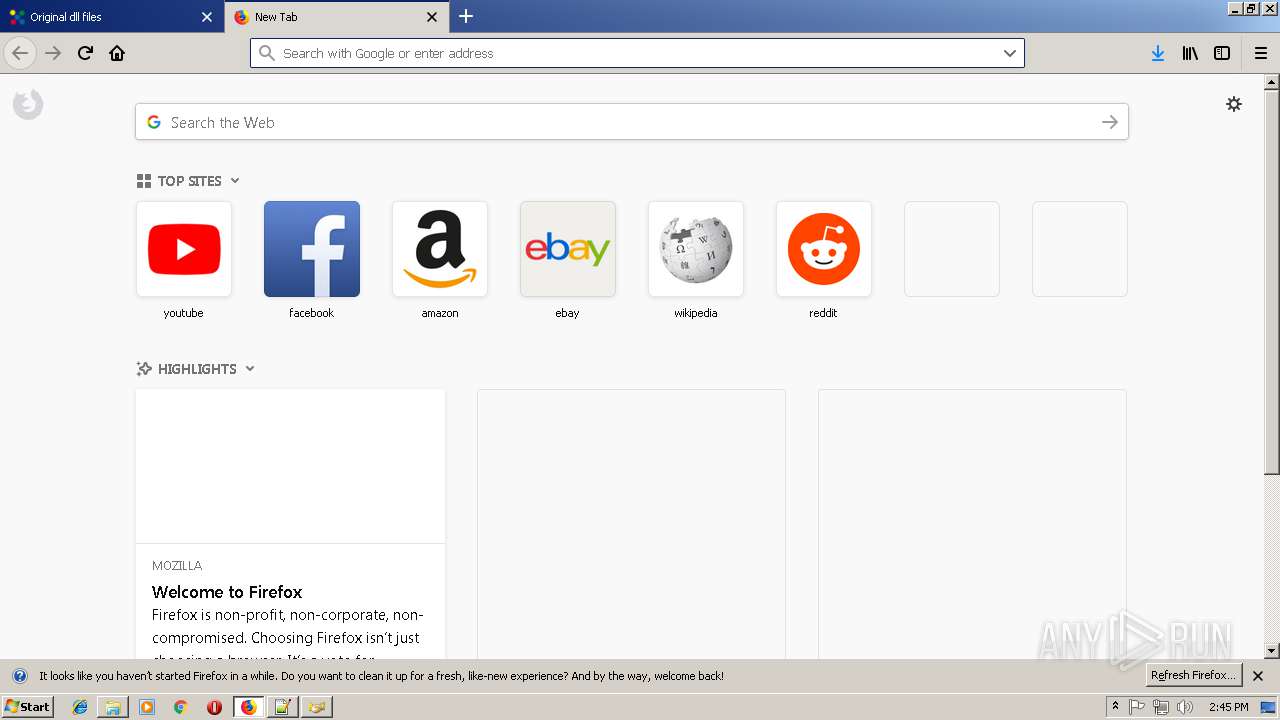Collapse the Highlights section
The image size is (1280, 720).
(250, 369)
